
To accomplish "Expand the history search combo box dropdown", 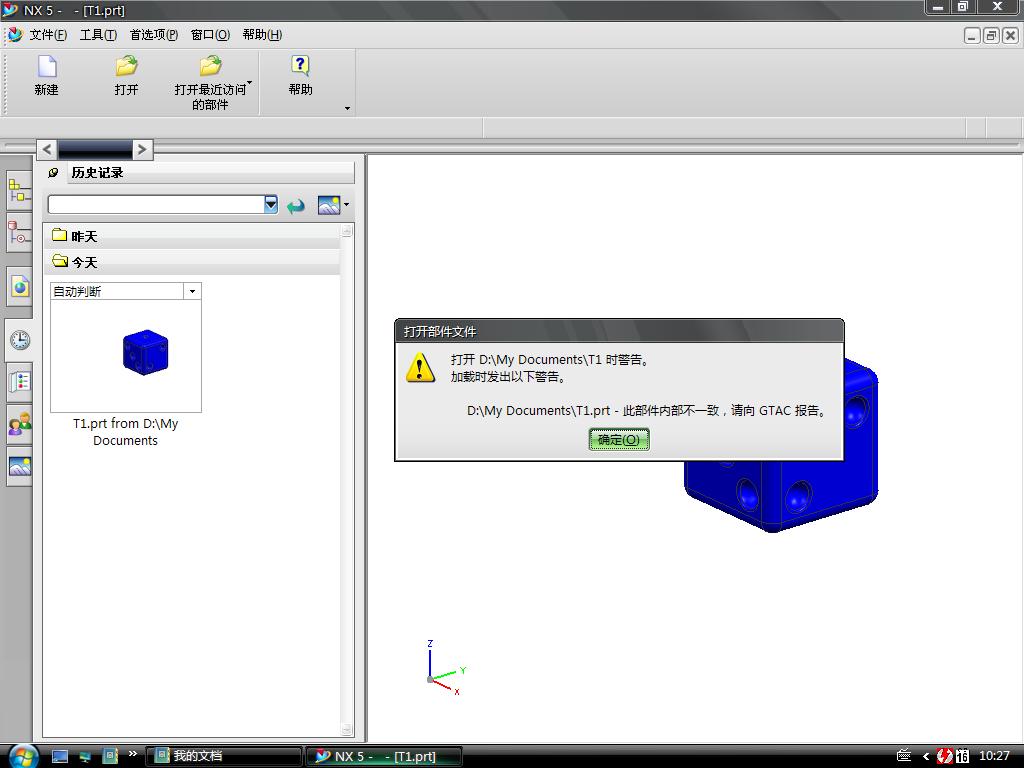I will (271, 204).
